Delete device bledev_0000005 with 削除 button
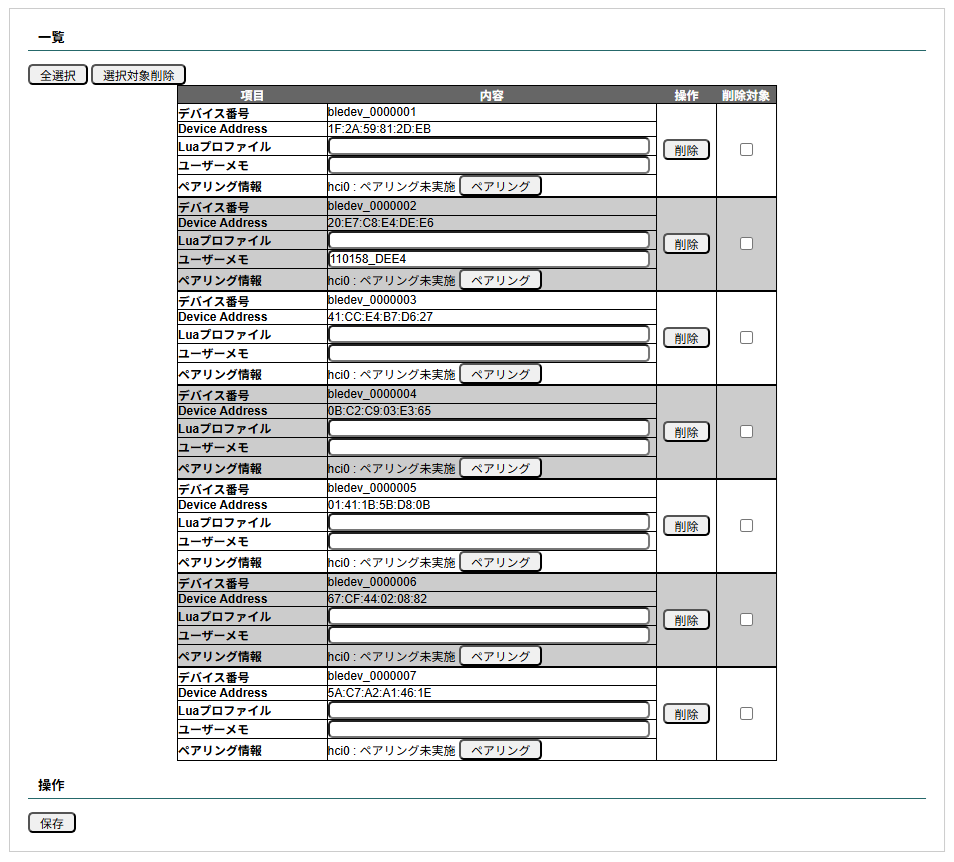The width and height of the screenshot is (954, 862). pyautogui.click(x=686, y=526)
